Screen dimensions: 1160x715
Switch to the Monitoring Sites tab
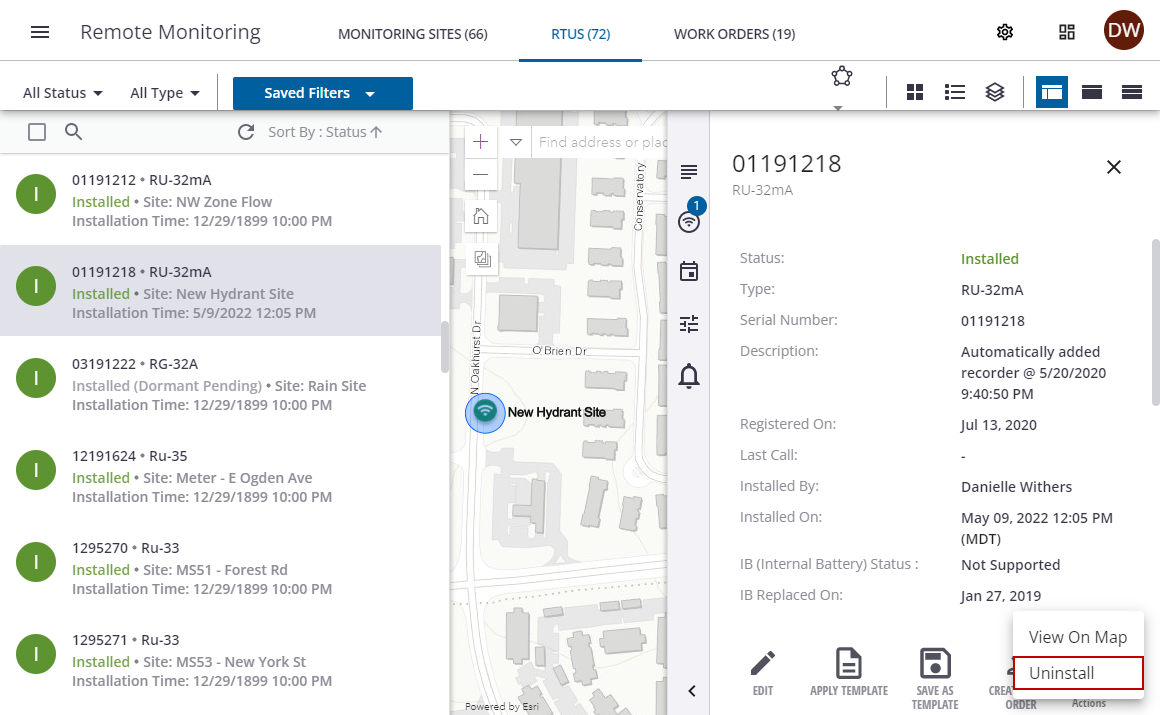[x=412, y=34]
